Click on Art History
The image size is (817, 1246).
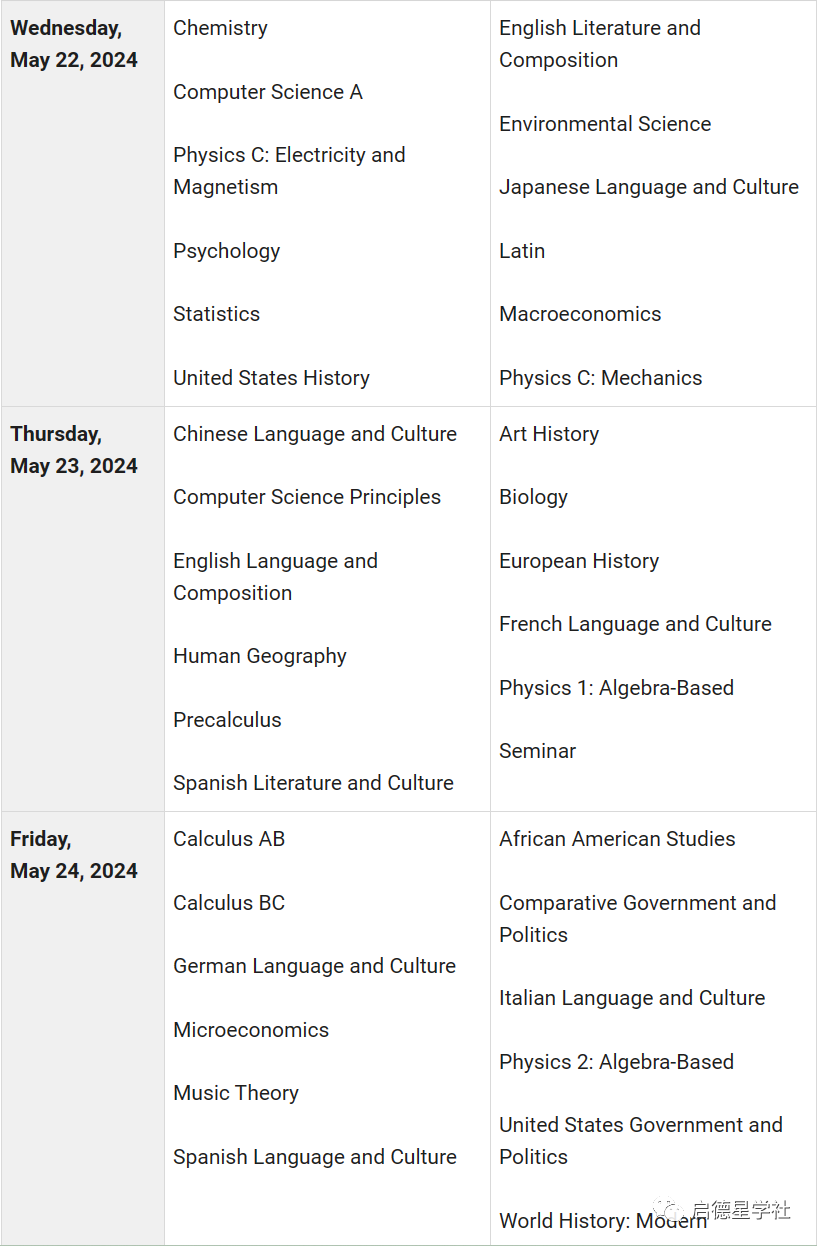pyautogui.click(x=549, y=434)
